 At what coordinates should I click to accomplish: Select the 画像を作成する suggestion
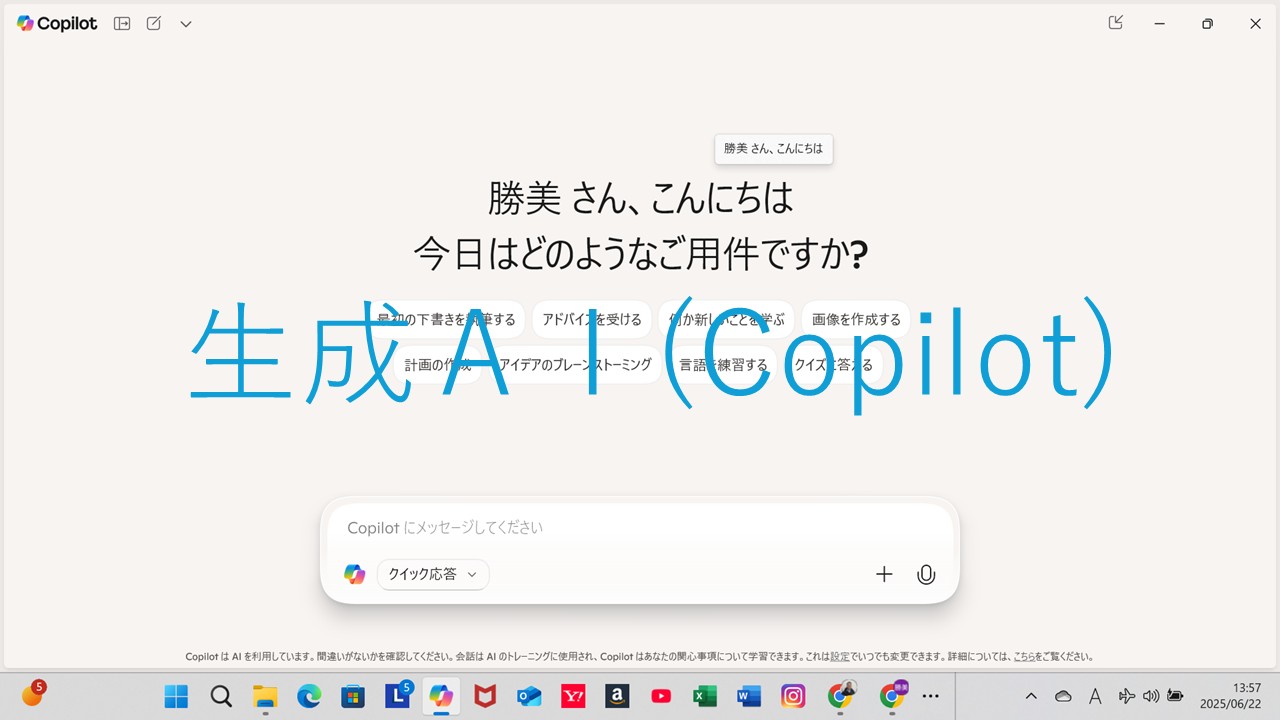click(856, 320)
